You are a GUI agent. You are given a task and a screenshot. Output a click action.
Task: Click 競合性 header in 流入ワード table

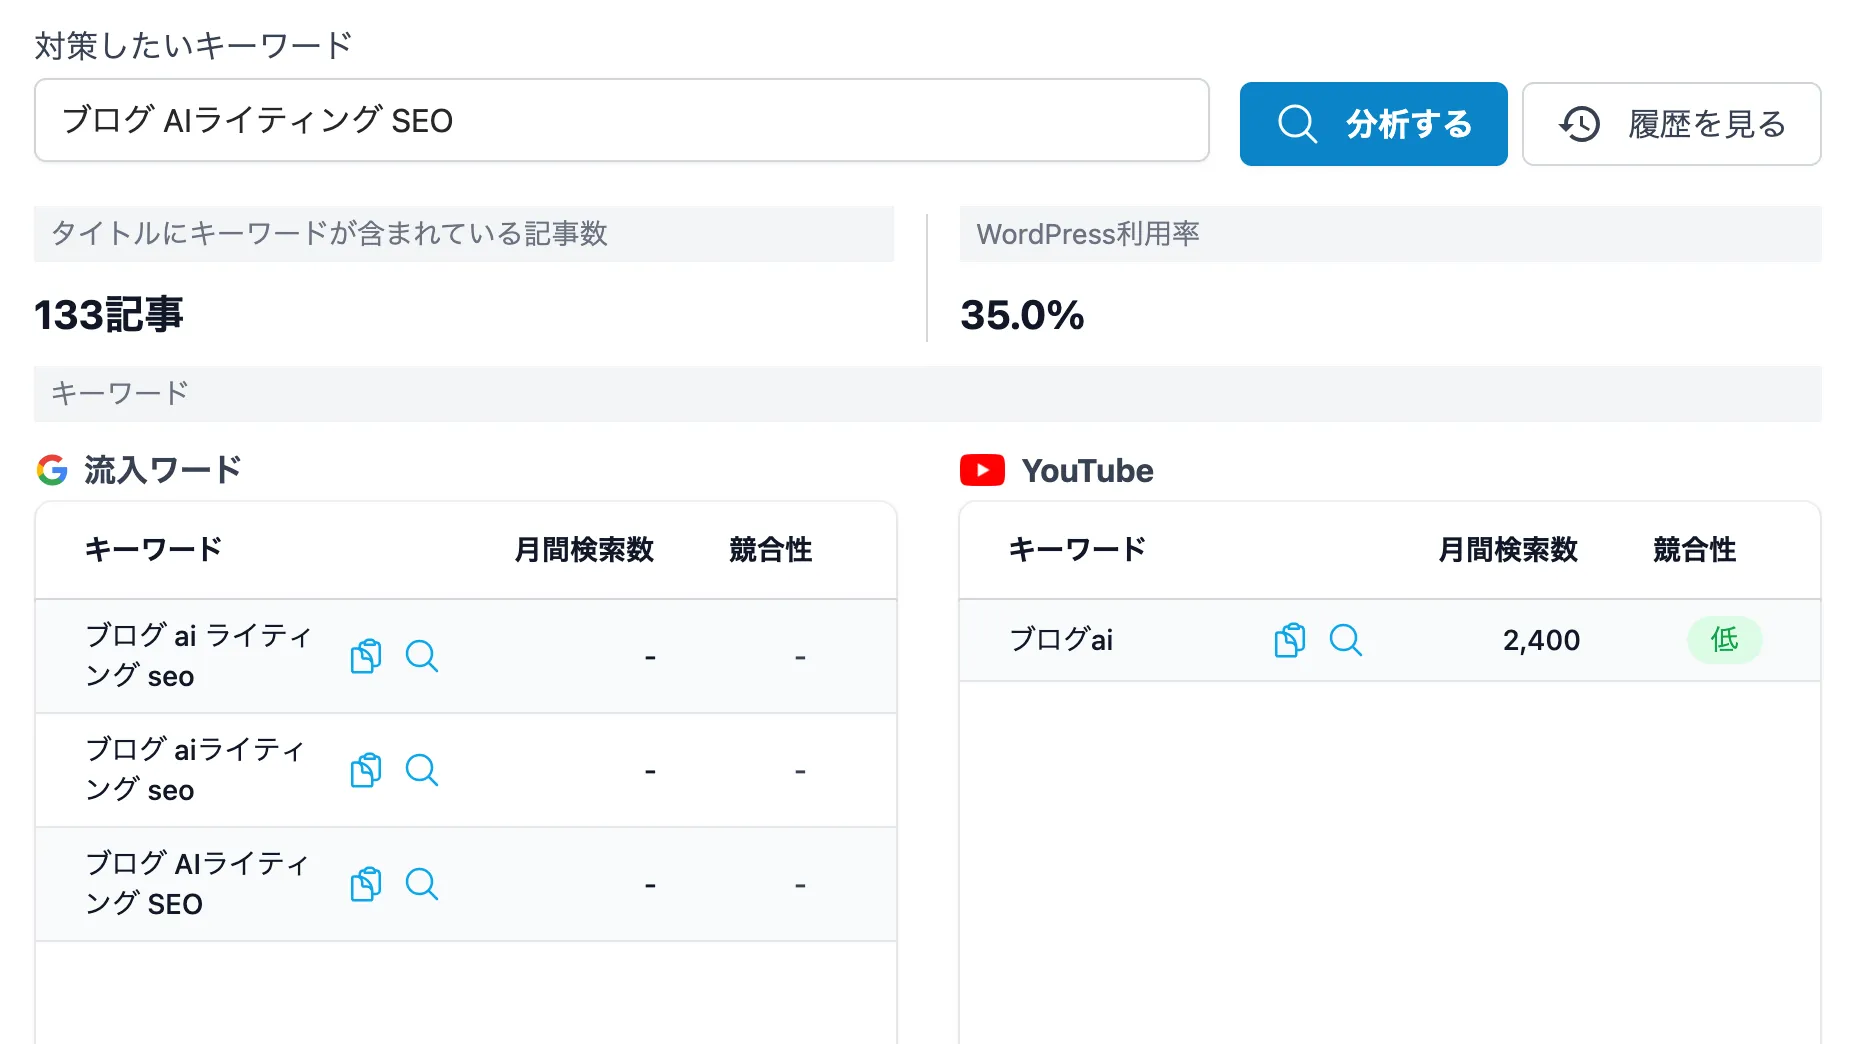point(770,550)
